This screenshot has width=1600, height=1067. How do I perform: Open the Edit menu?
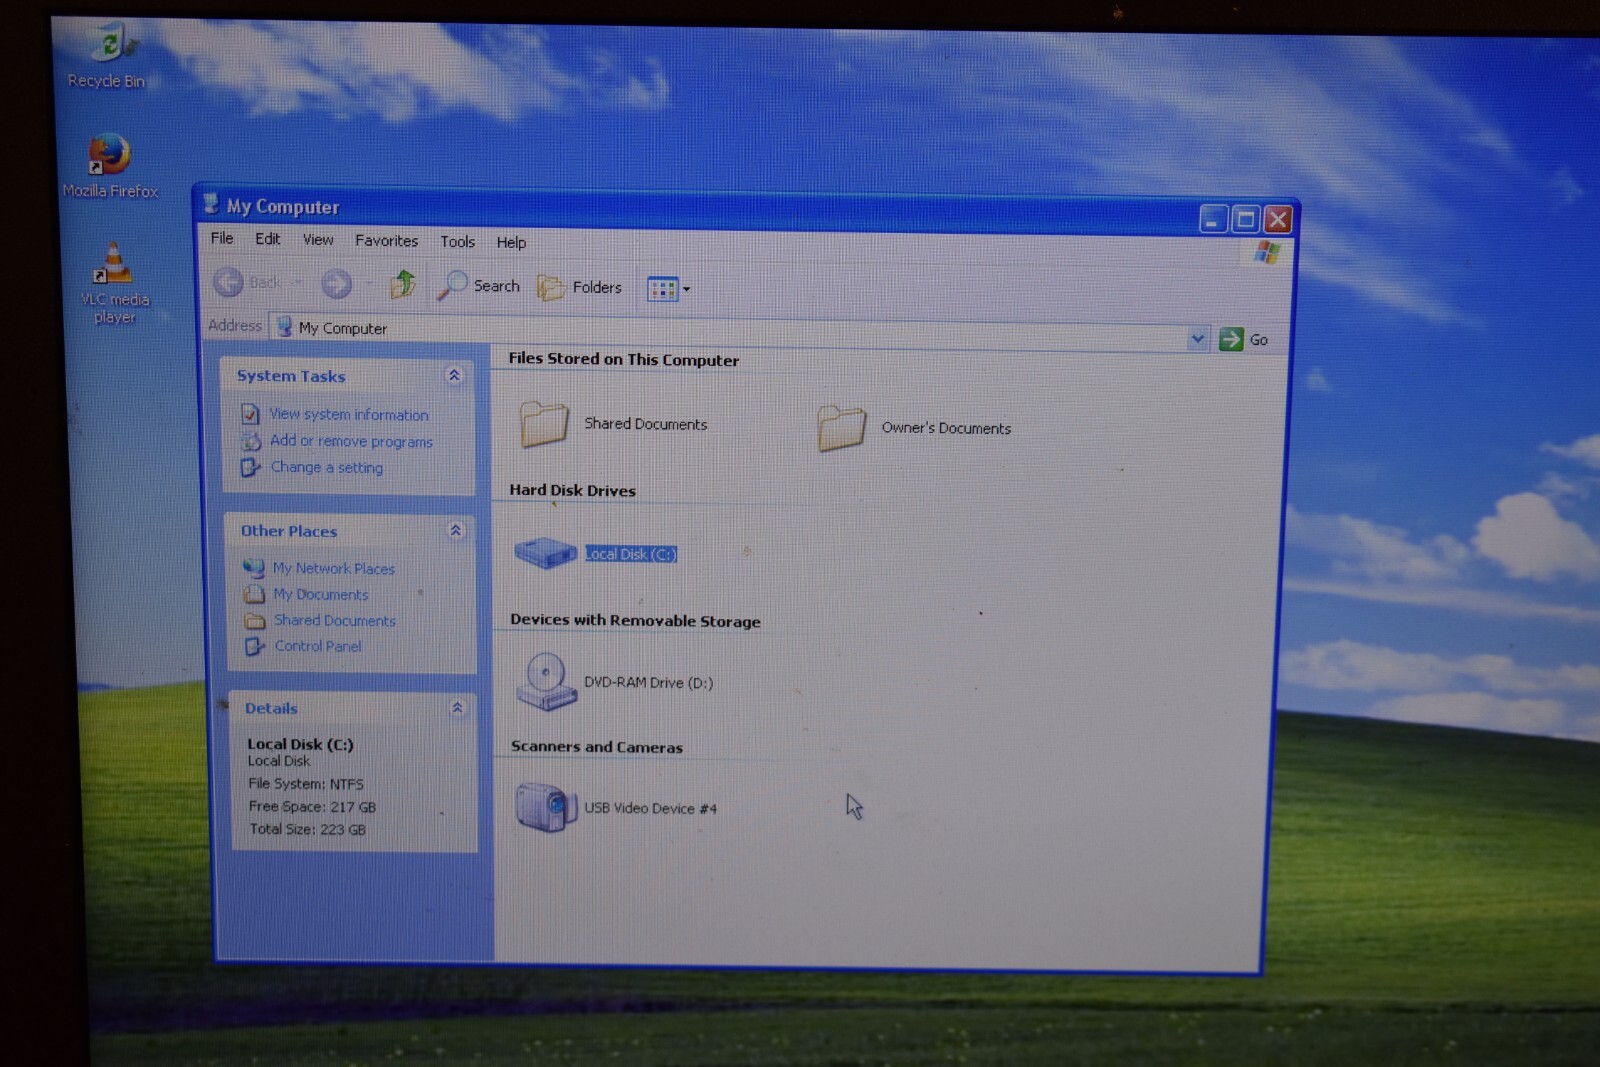267,239
